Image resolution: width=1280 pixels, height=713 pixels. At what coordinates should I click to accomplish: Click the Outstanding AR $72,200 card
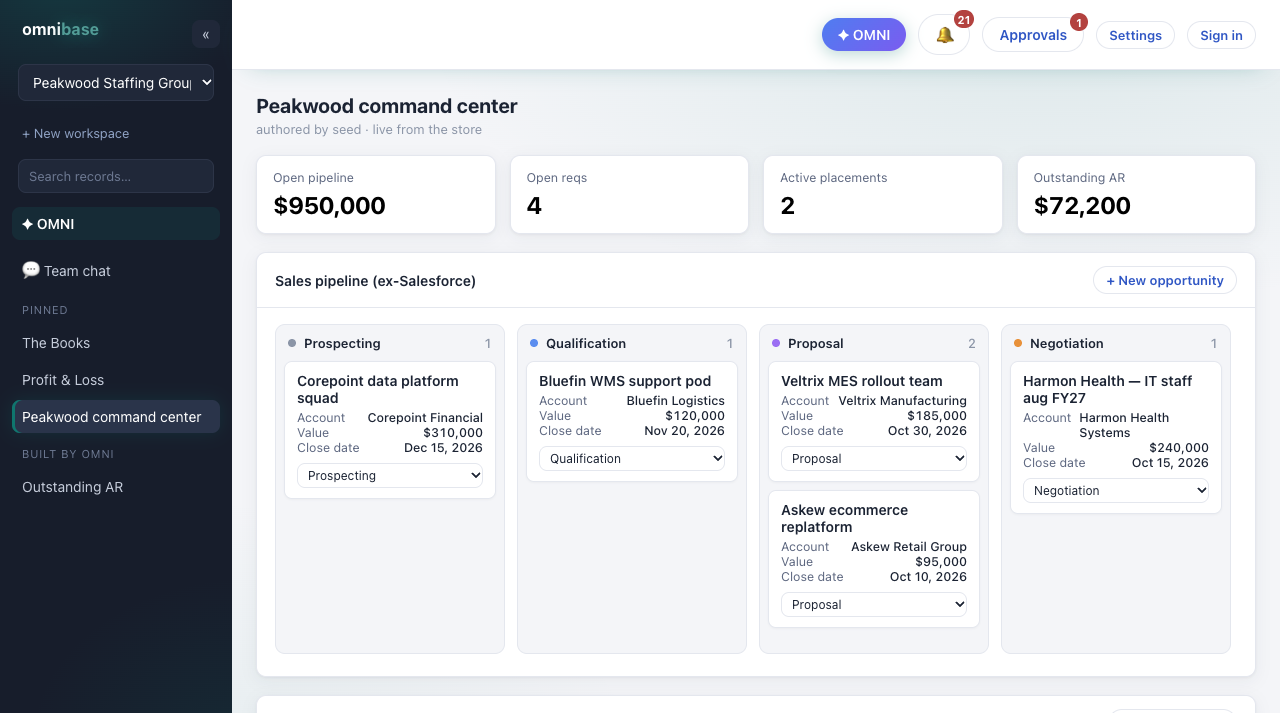1136,195
